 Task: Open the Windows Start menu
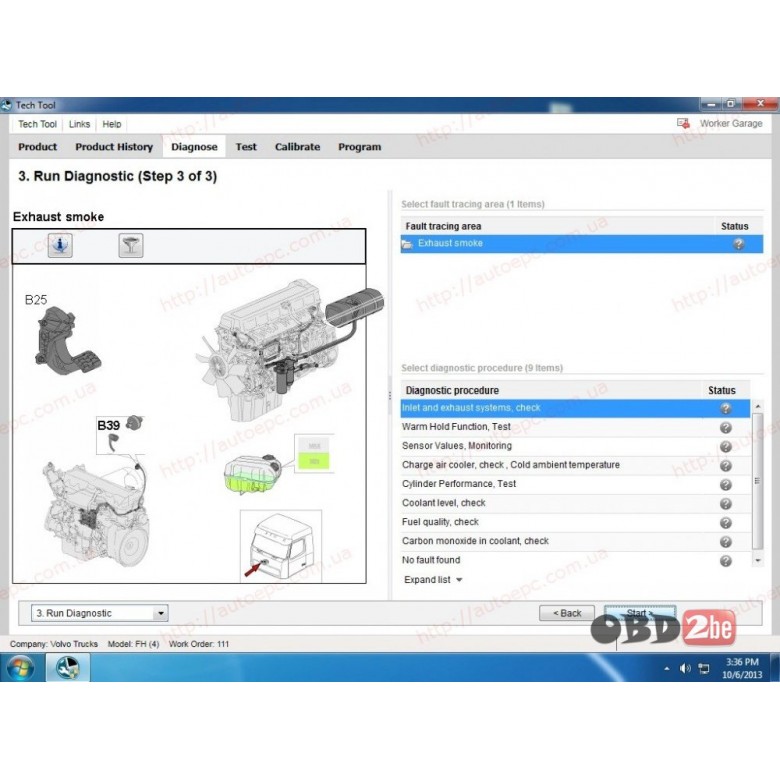(20, 667)
